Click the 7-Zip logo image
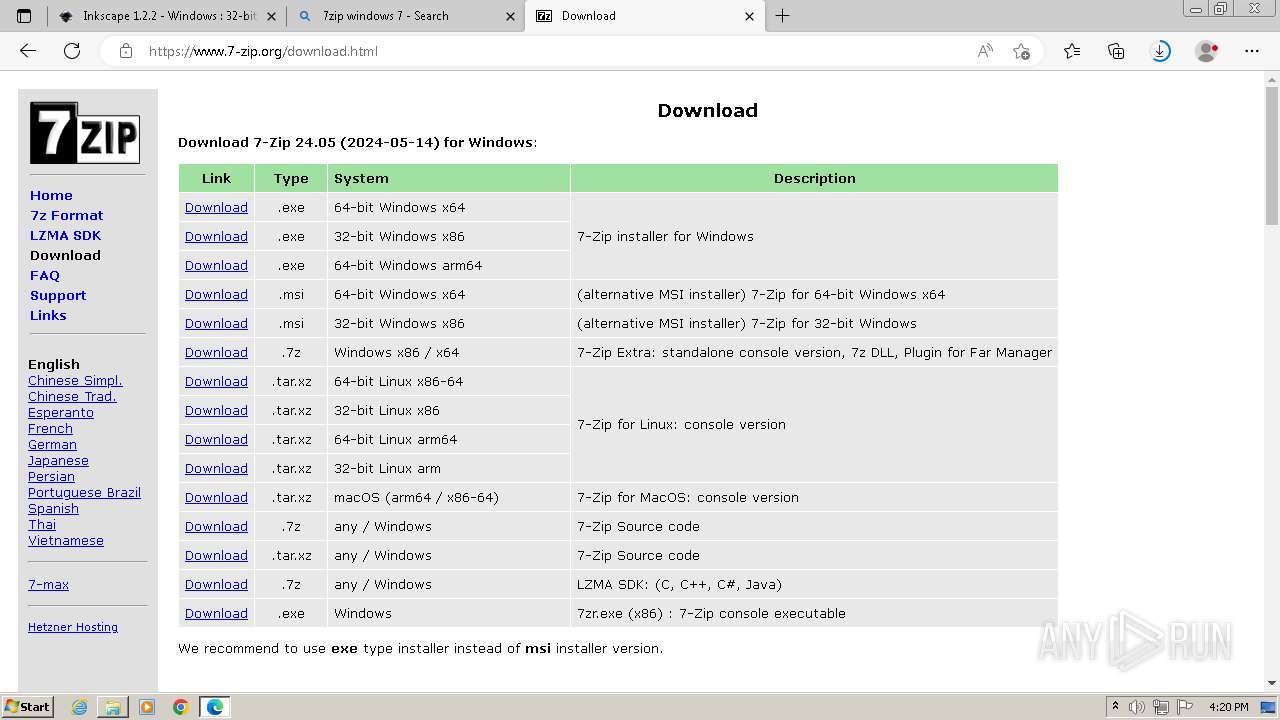Image resolution: width=1280 pixels, height=720 pixels. click(x=85, y=133)
